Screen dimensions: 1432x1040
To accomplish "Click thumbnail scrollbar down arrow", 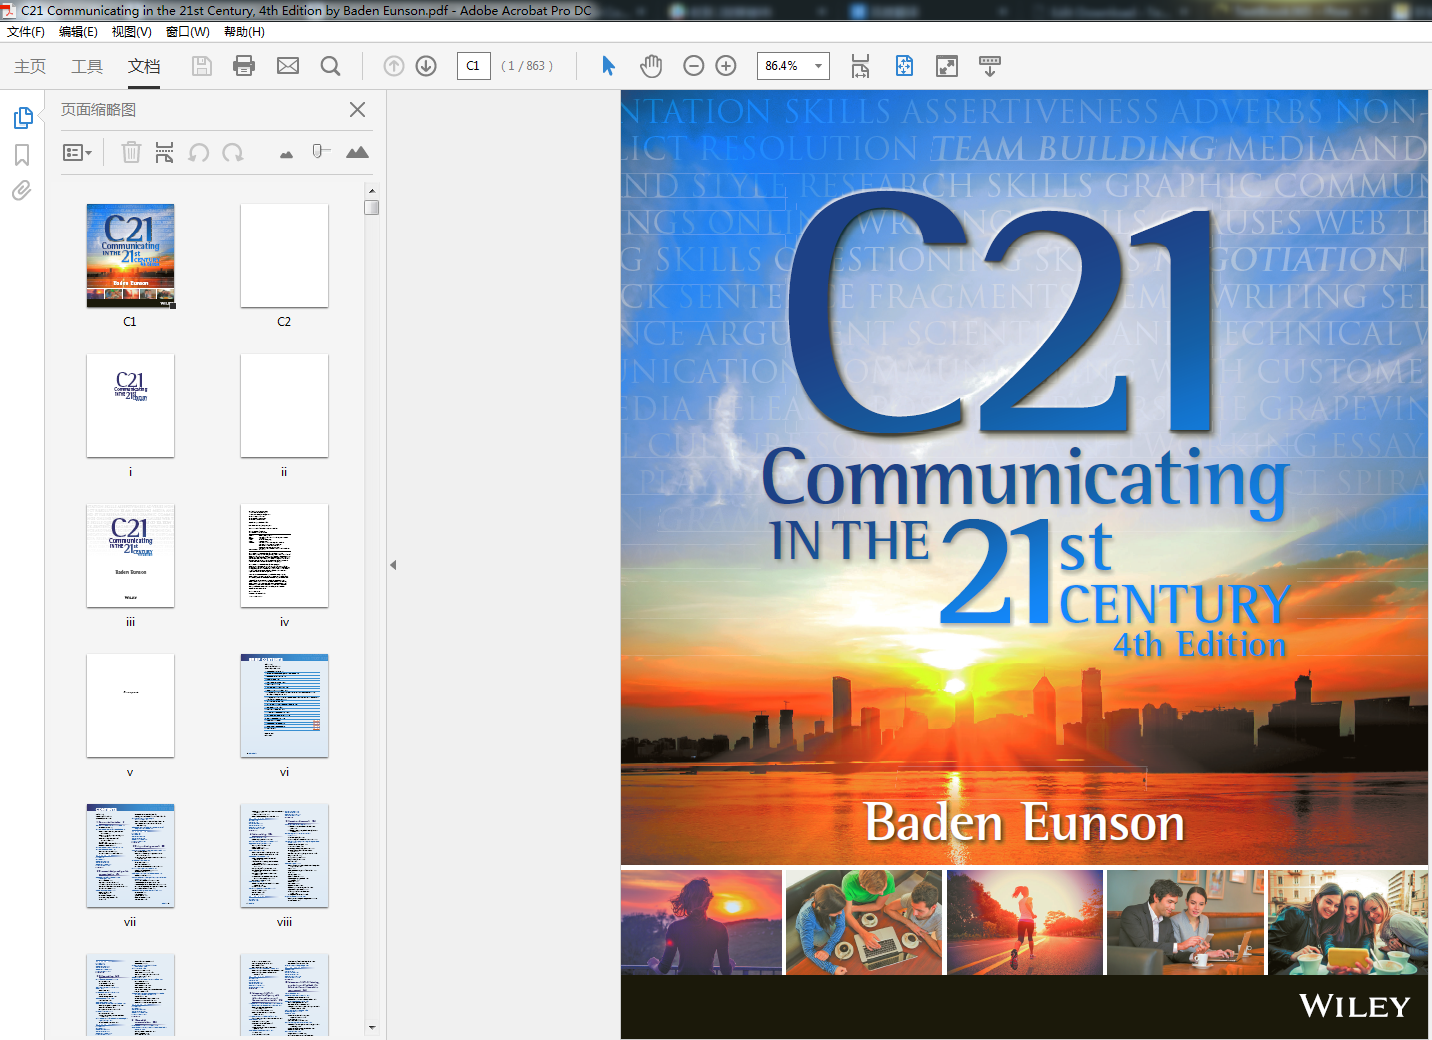I will click(x=372, y=1027).
